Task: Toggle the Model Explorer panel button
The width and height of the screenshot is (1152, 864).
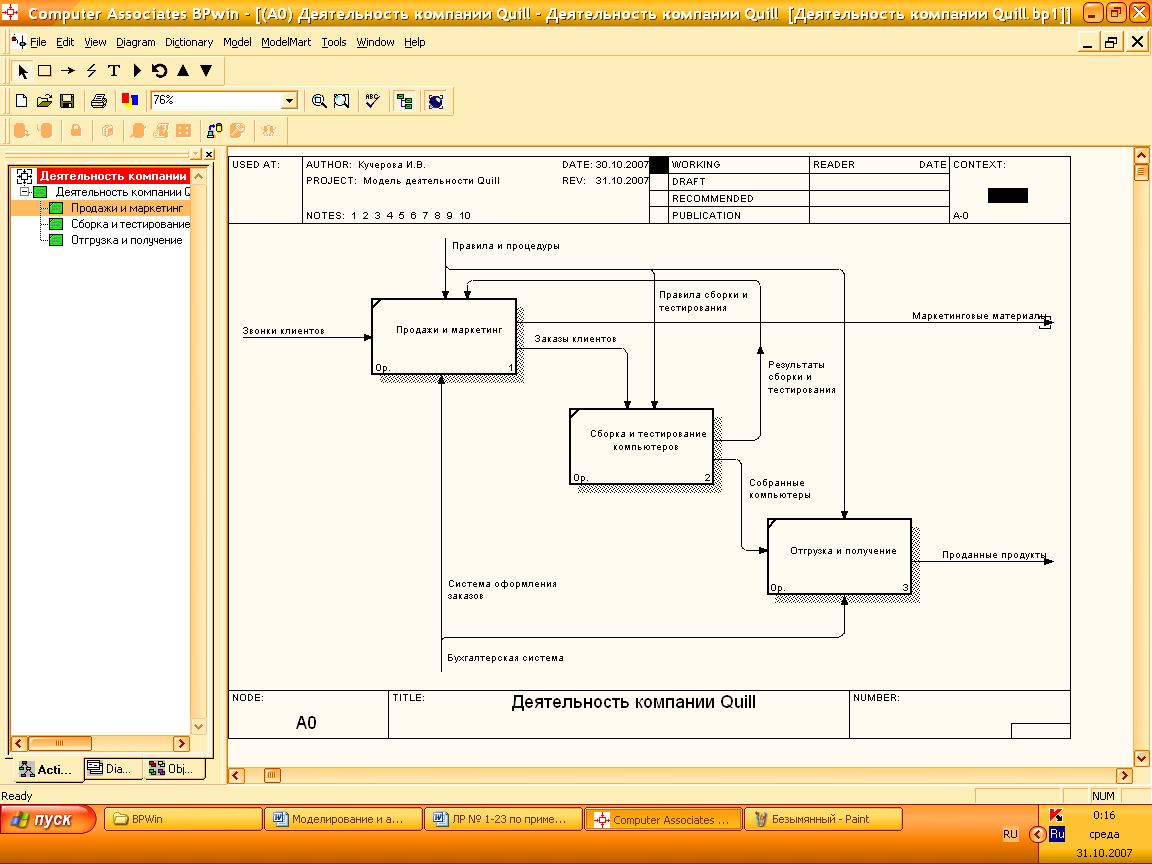Action: click(x=404, y=101)
